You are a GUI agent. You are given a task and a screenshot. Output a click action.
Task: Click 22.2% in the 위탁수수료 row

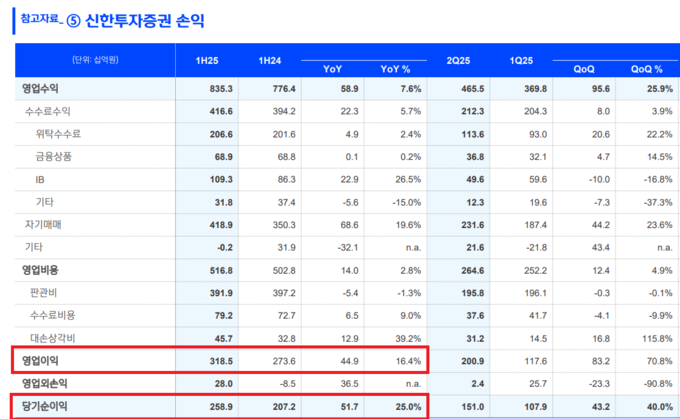660,134
